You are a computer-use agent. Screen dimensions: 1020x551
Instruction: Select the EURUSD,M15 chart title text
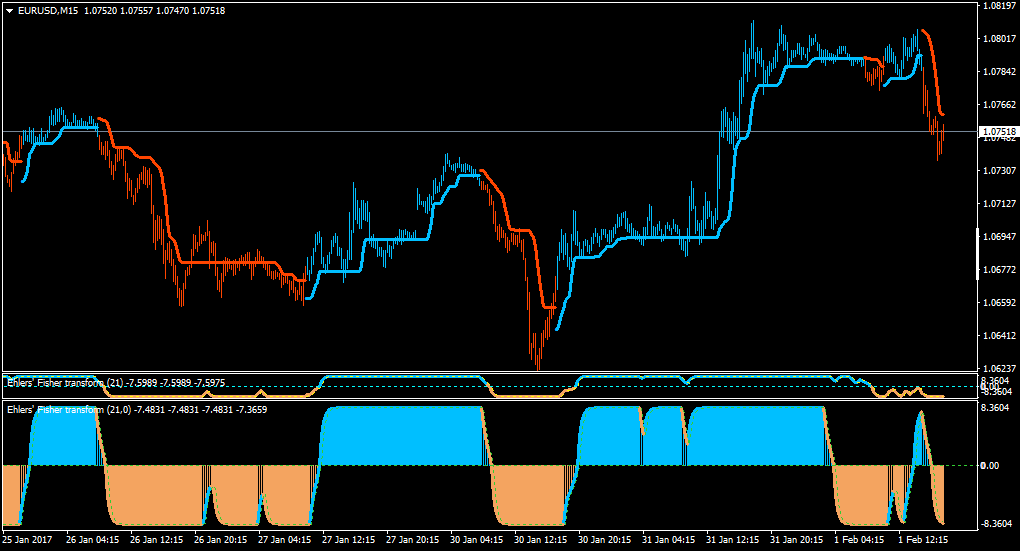tap(48, 11)
